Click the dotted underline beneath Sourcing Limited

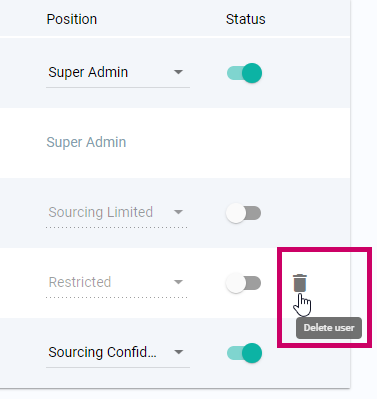pyautogui.click(x=117, y=227)
